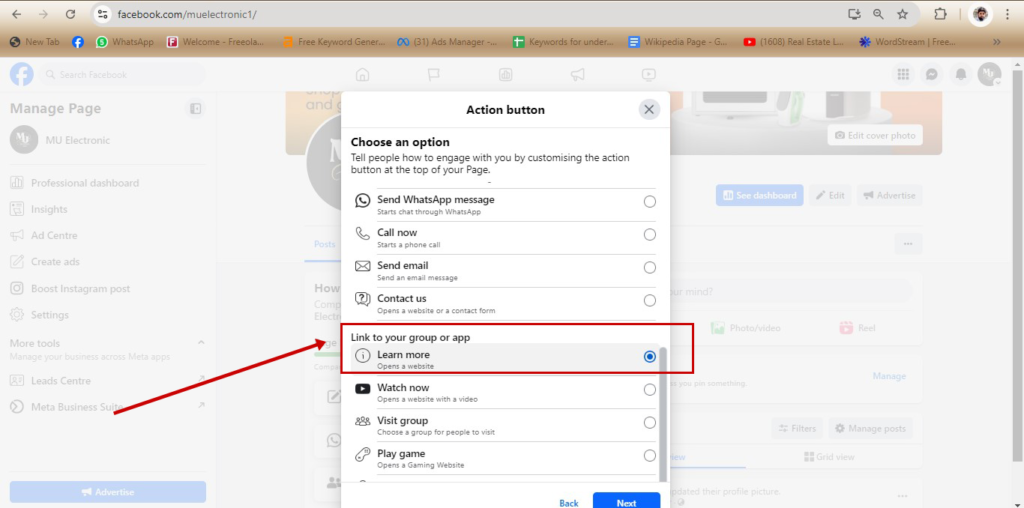Select the Learn more radio button
The height and width of the screenshot is (508, 1024).
[x=649, y=357]
